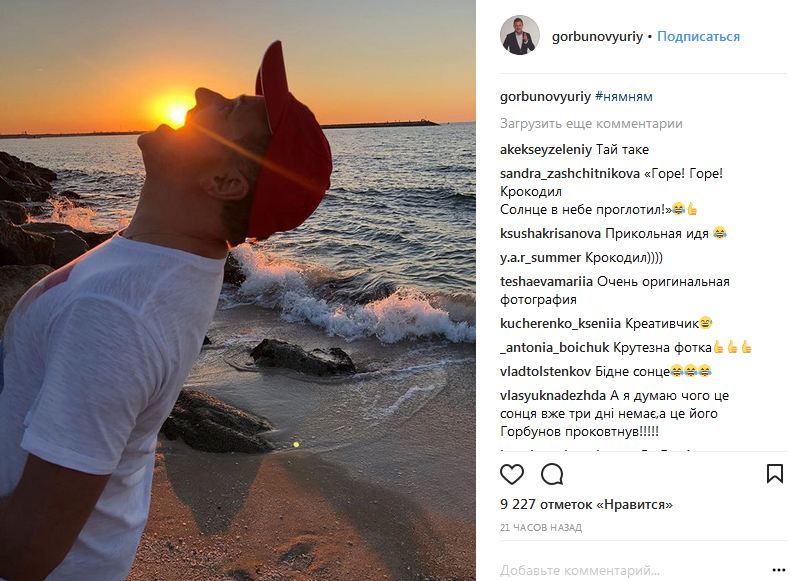Image resolution: width=791 pixels, height=581 pixels.
Task: Open kucherenko_kseniia commenter profile
Action: (560, 323)
